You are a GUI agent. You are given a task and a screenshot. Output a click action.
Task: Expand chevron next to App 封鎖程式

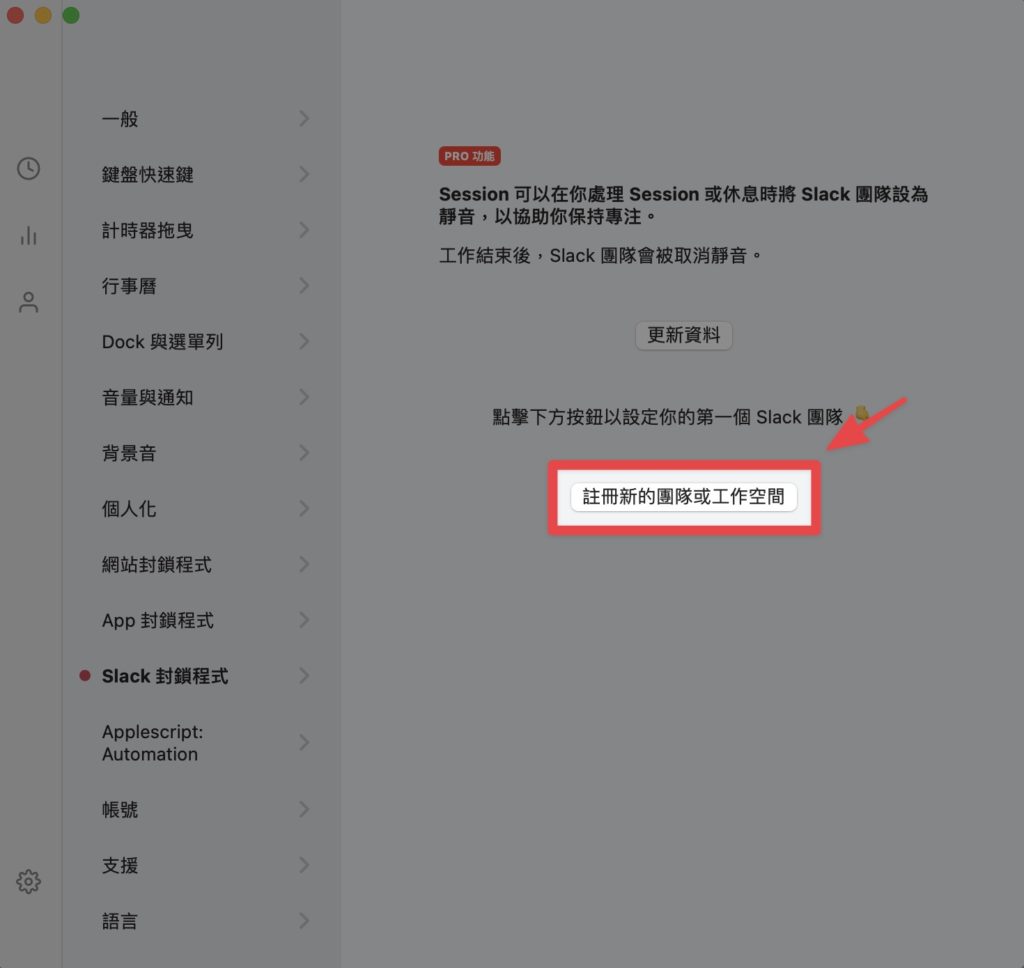304,620
